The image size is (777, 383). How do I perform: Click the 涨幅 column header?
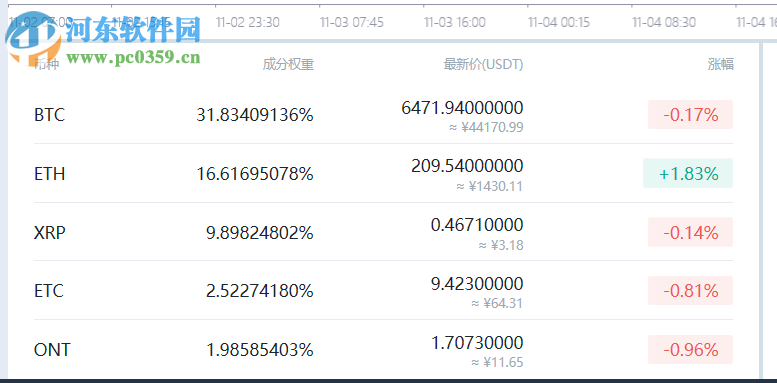point(721,64)
